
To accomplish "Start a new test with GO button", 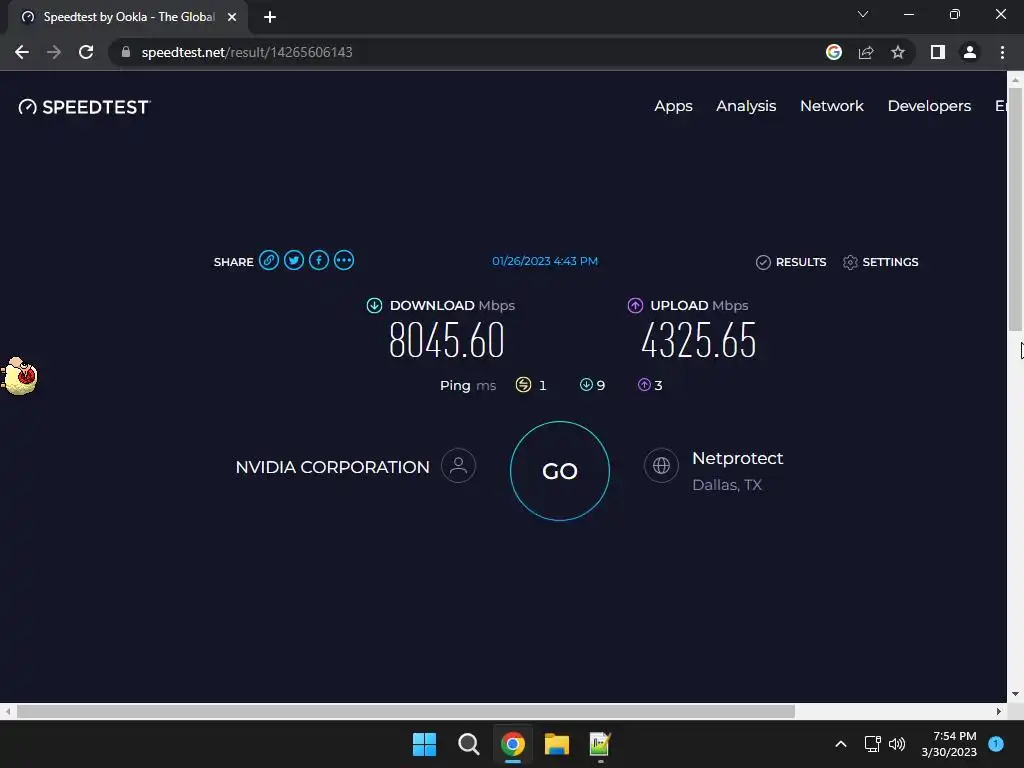I will pos(560,471).
